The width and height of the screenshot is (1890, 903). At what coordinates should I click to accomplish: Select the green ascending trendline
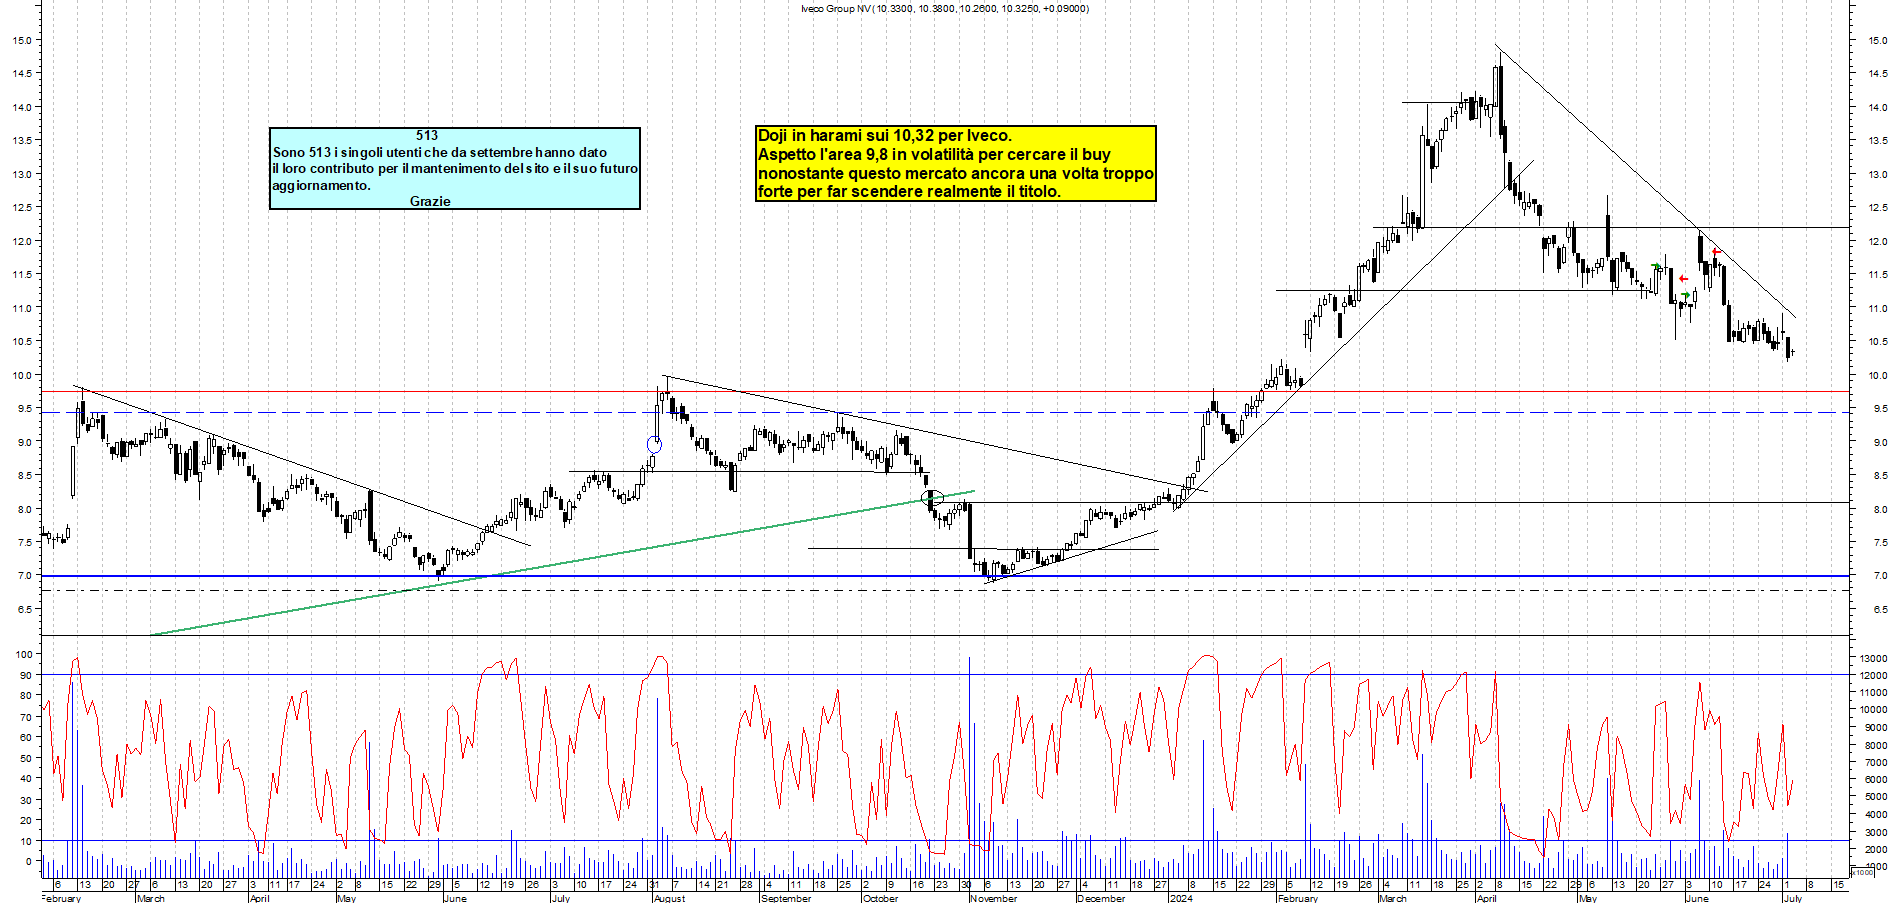[x=560, y=563]
